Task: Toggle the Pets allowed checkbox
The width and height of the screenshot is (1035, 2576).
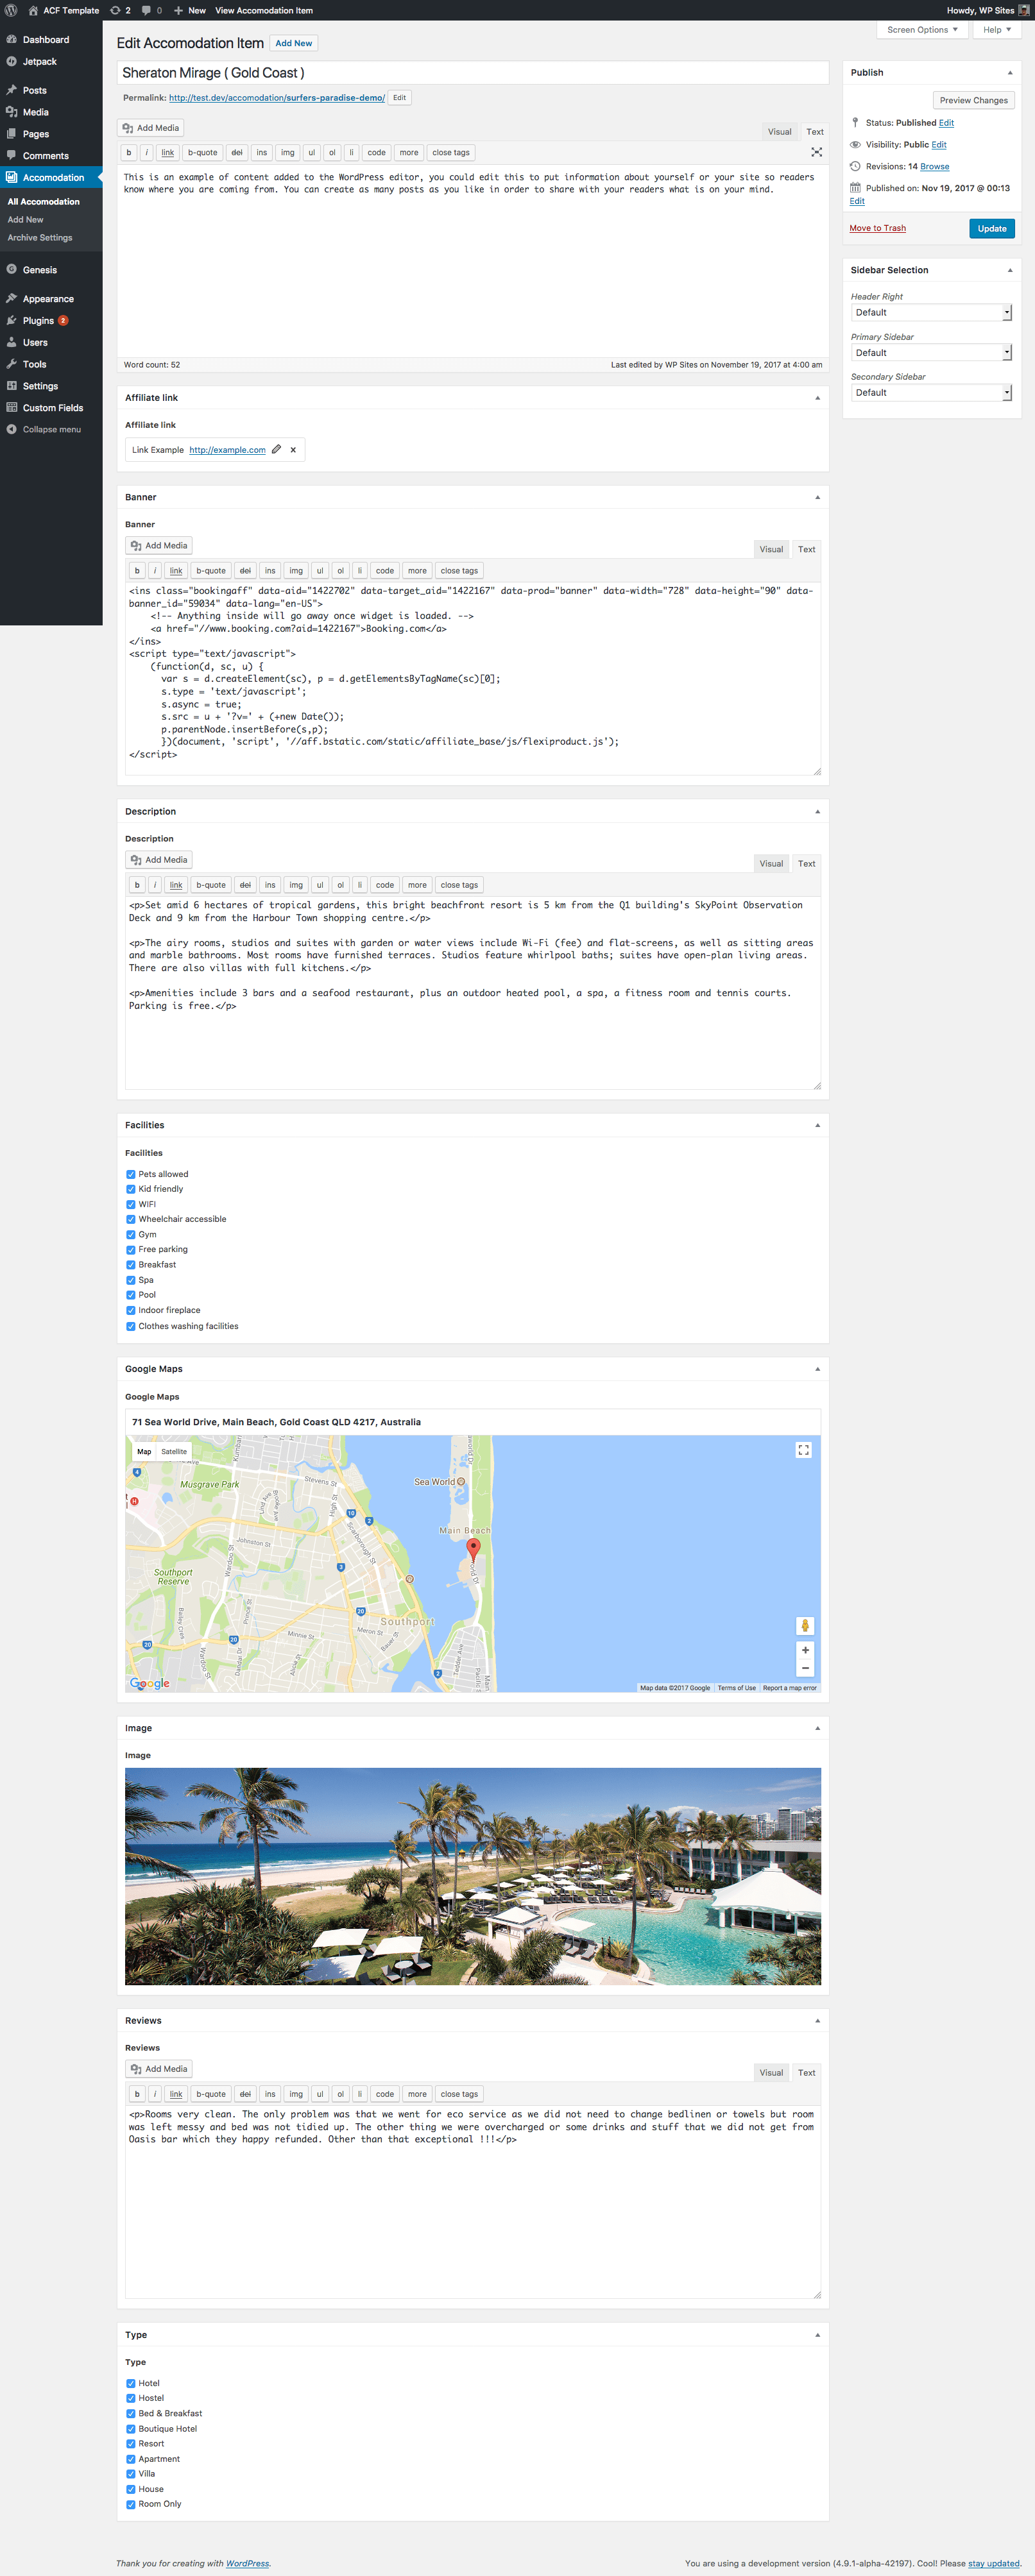Action: click(x=131, y=1174)
